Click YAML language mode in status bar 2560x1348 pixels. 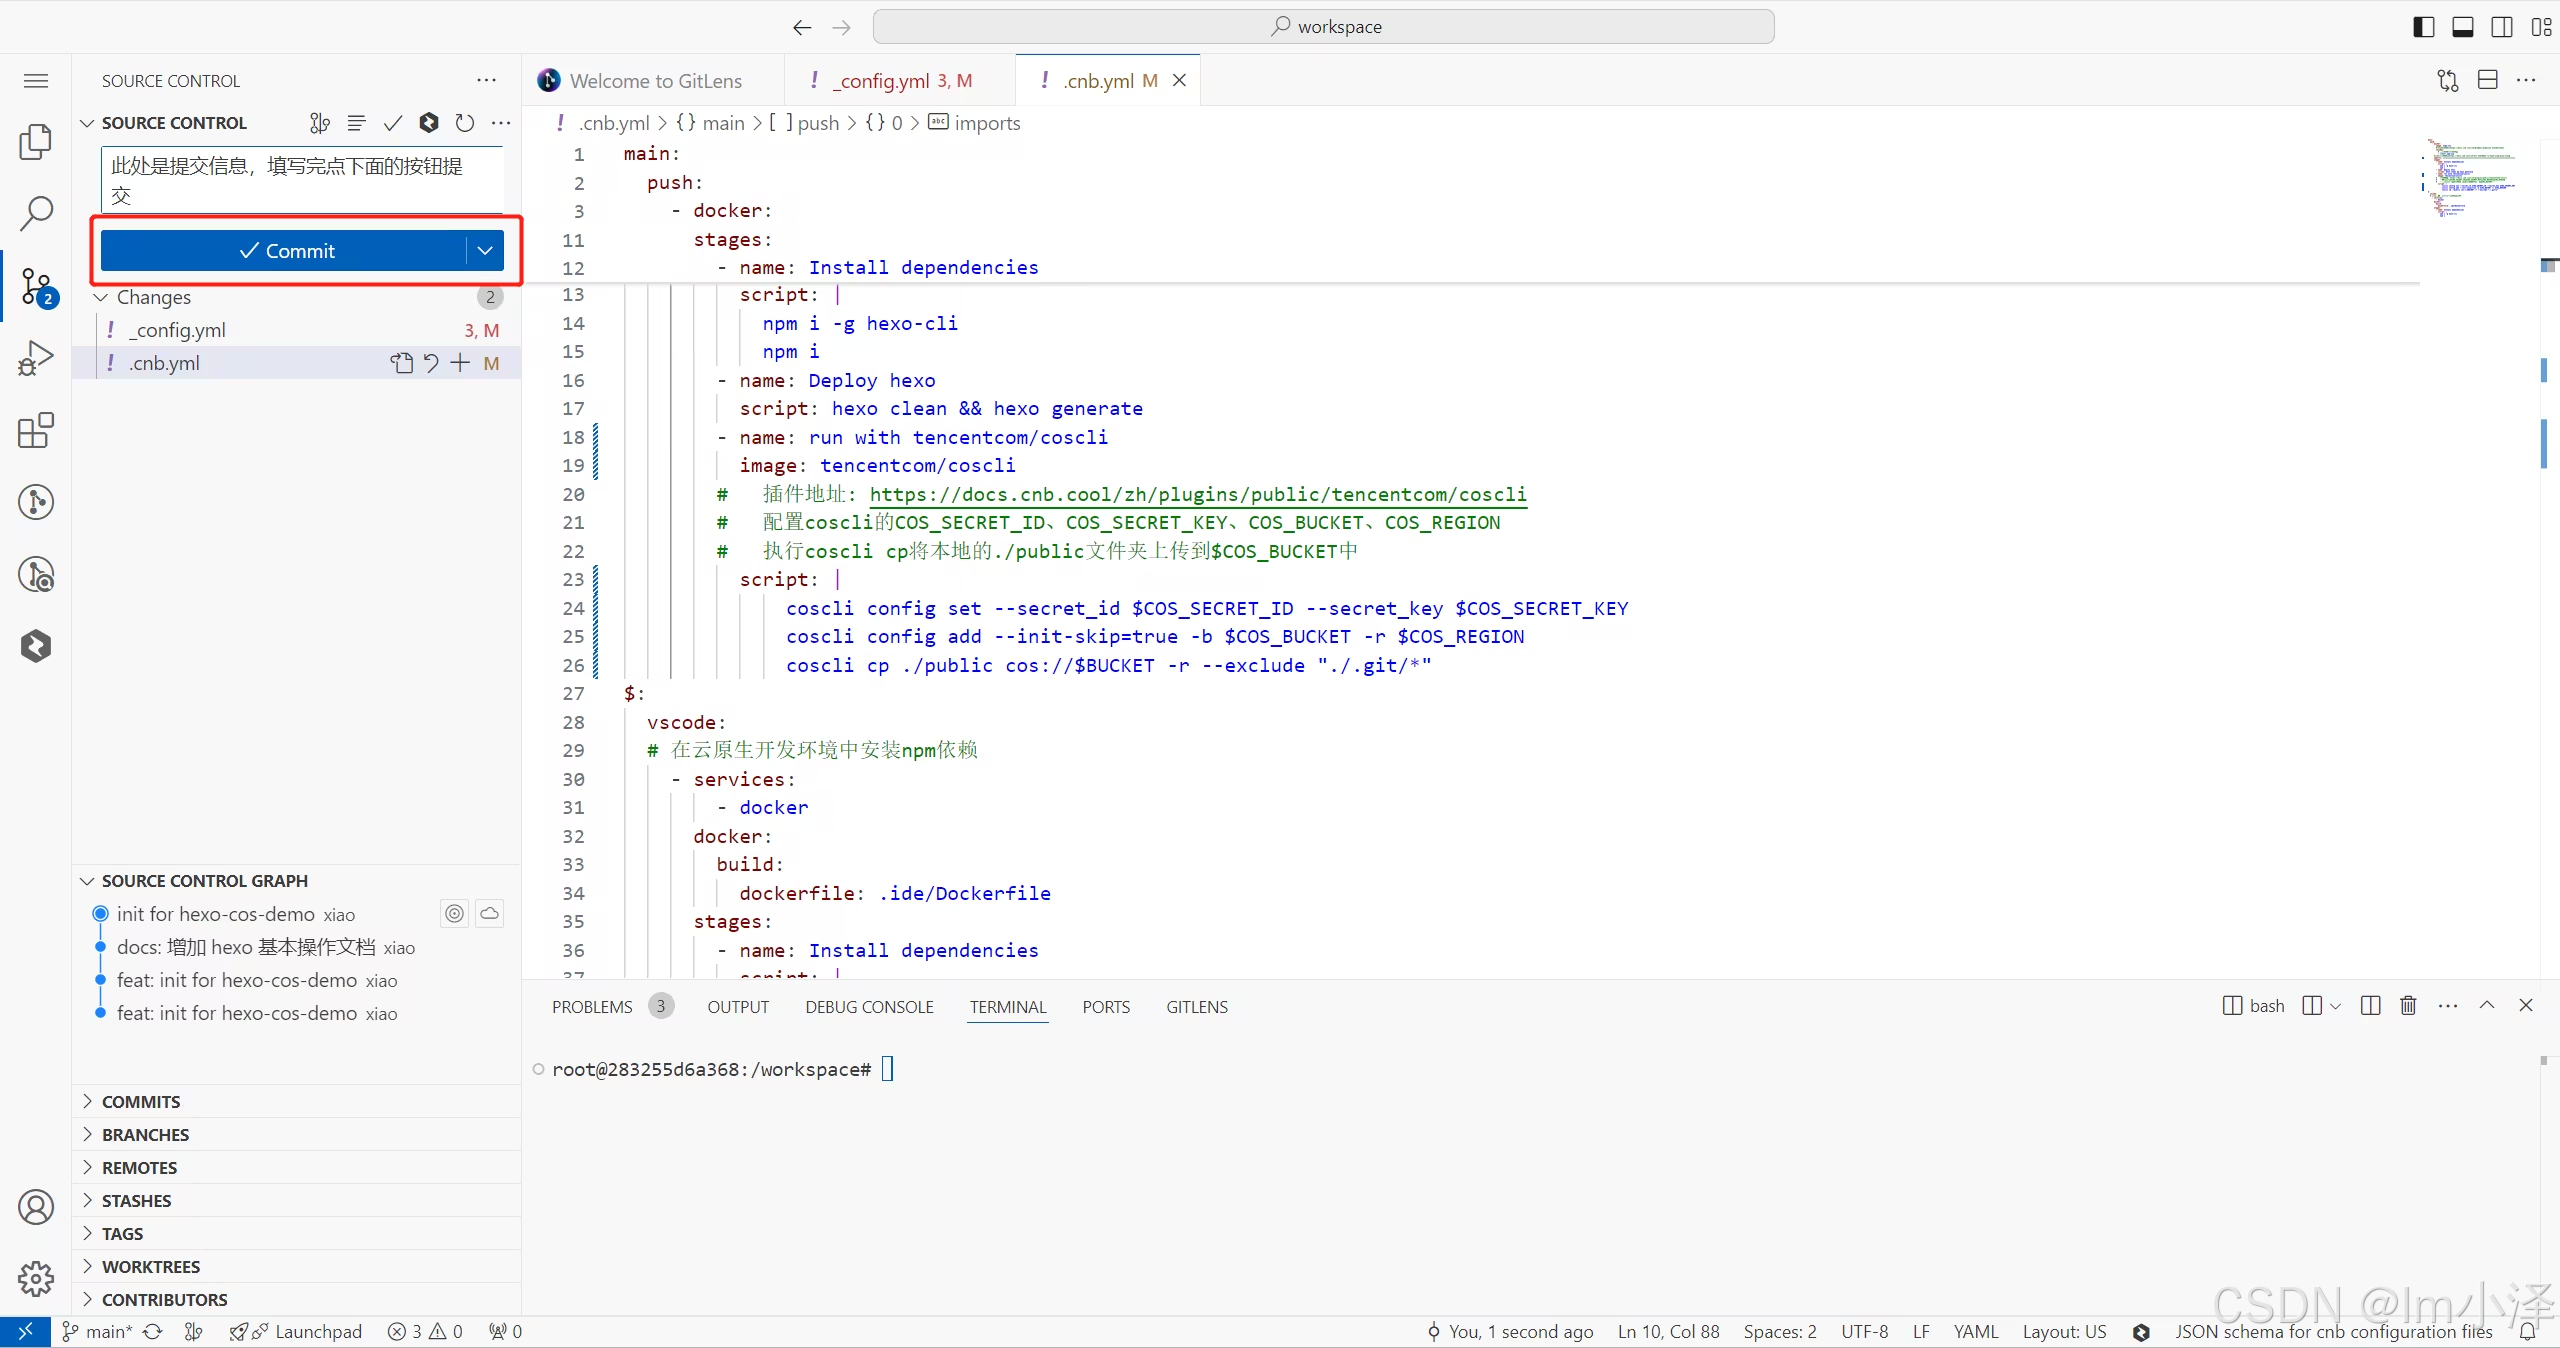click(1976, 1332)
